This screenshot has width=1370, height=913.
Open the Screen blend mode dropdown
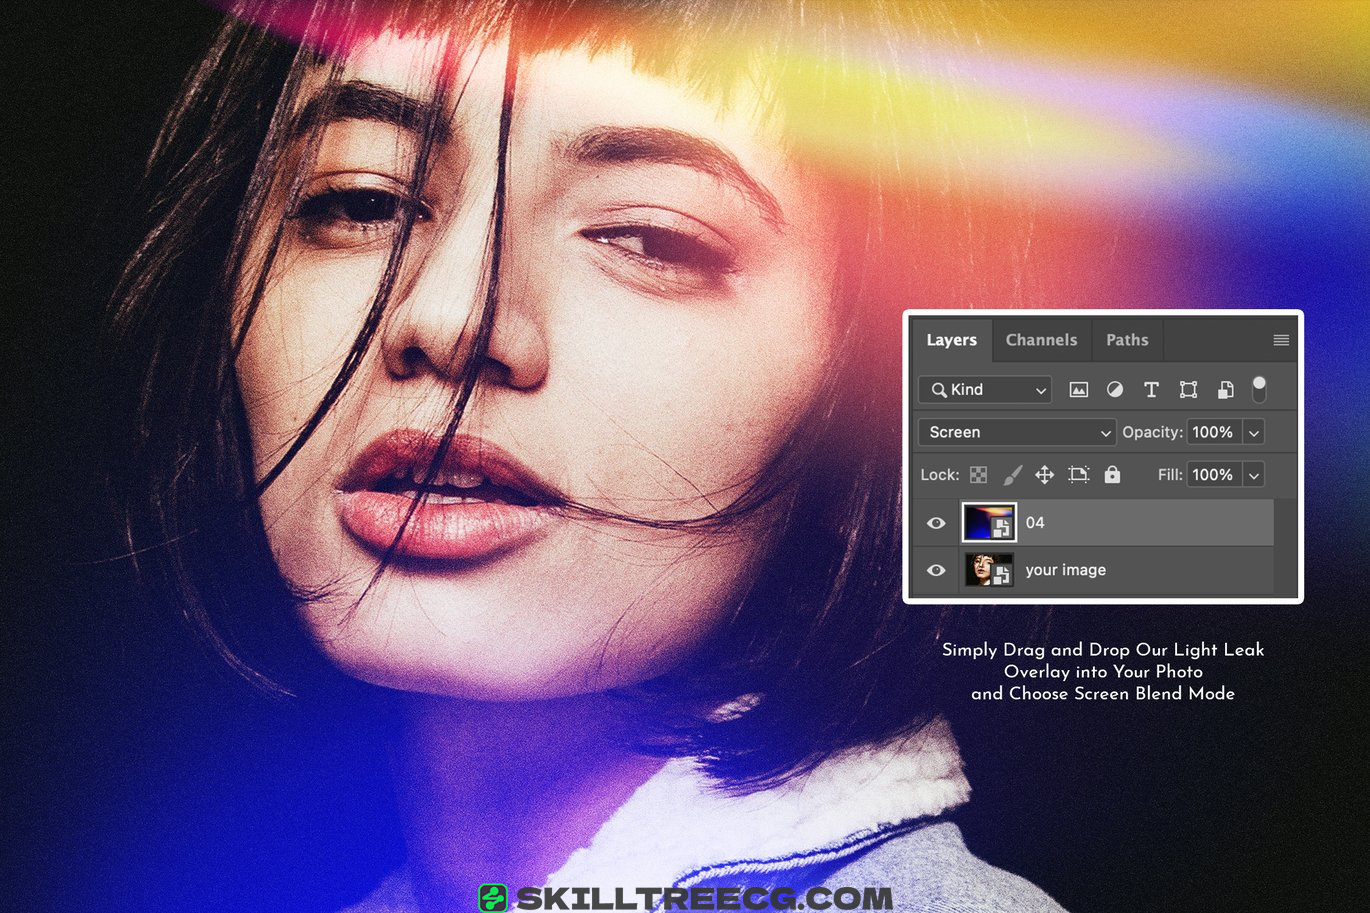1016,432
